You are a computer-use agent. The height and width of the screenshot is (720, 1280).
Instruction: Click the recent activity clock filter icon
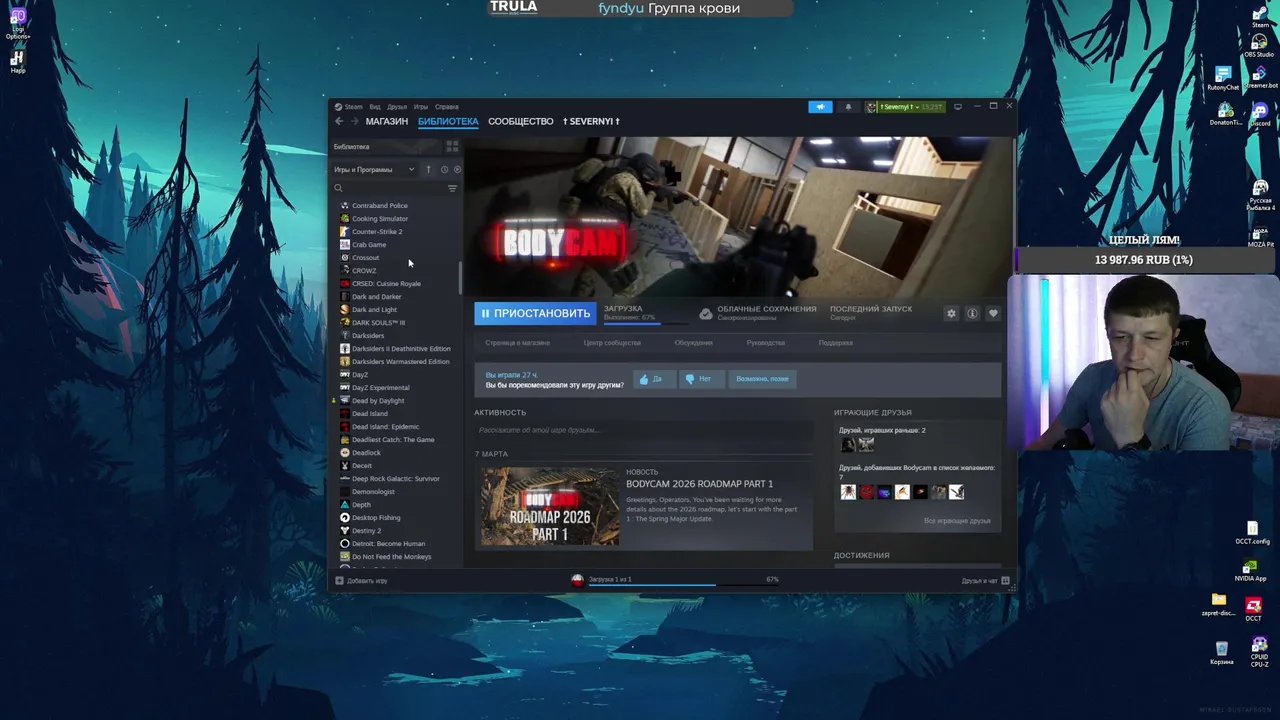pyautogui.click(x=444, y=169)
